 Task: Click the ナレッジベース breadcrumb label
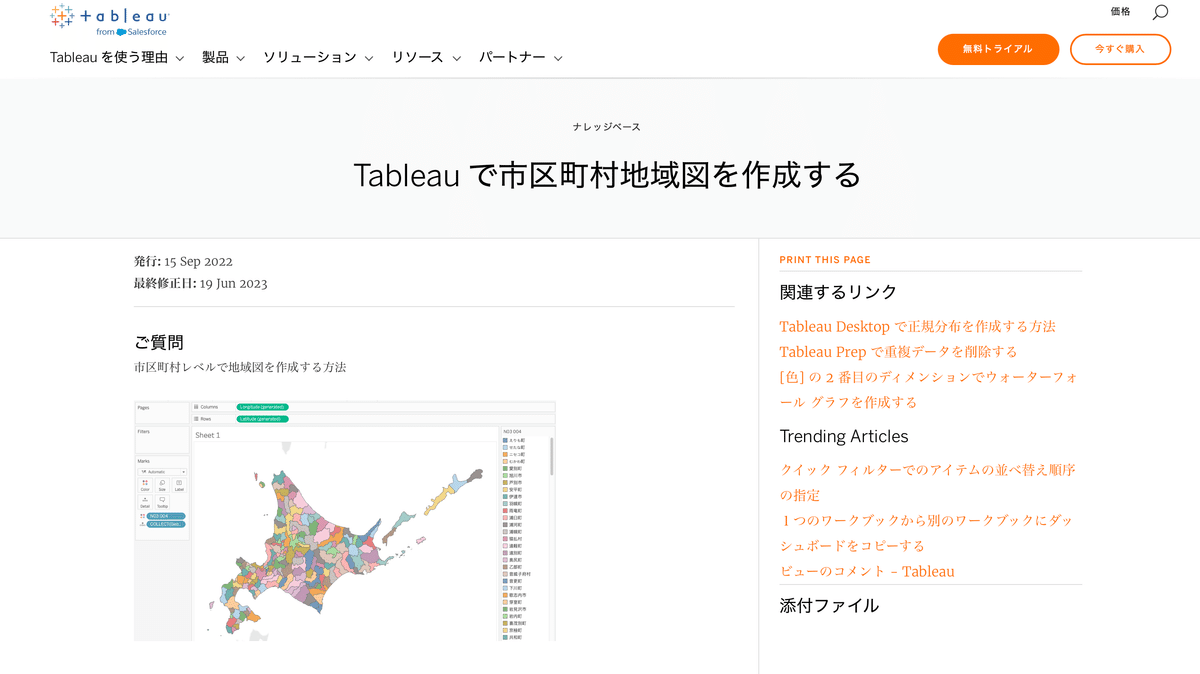pyautogui.click(x=607, y=127)
